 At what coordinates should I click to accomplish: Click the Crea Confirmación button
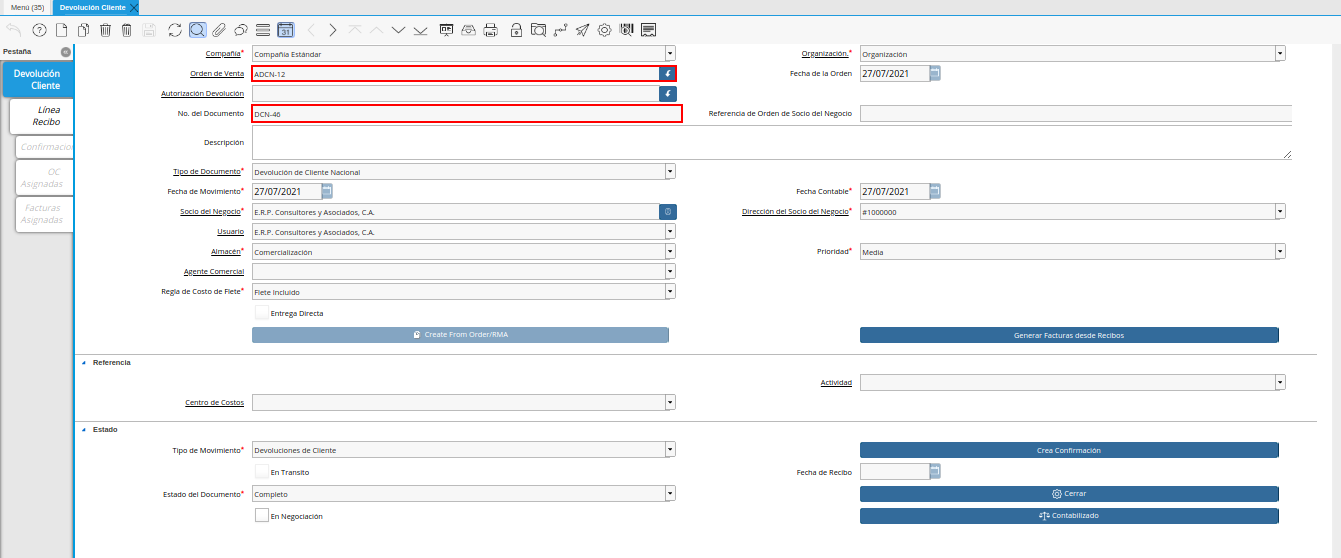(1069, 450)
